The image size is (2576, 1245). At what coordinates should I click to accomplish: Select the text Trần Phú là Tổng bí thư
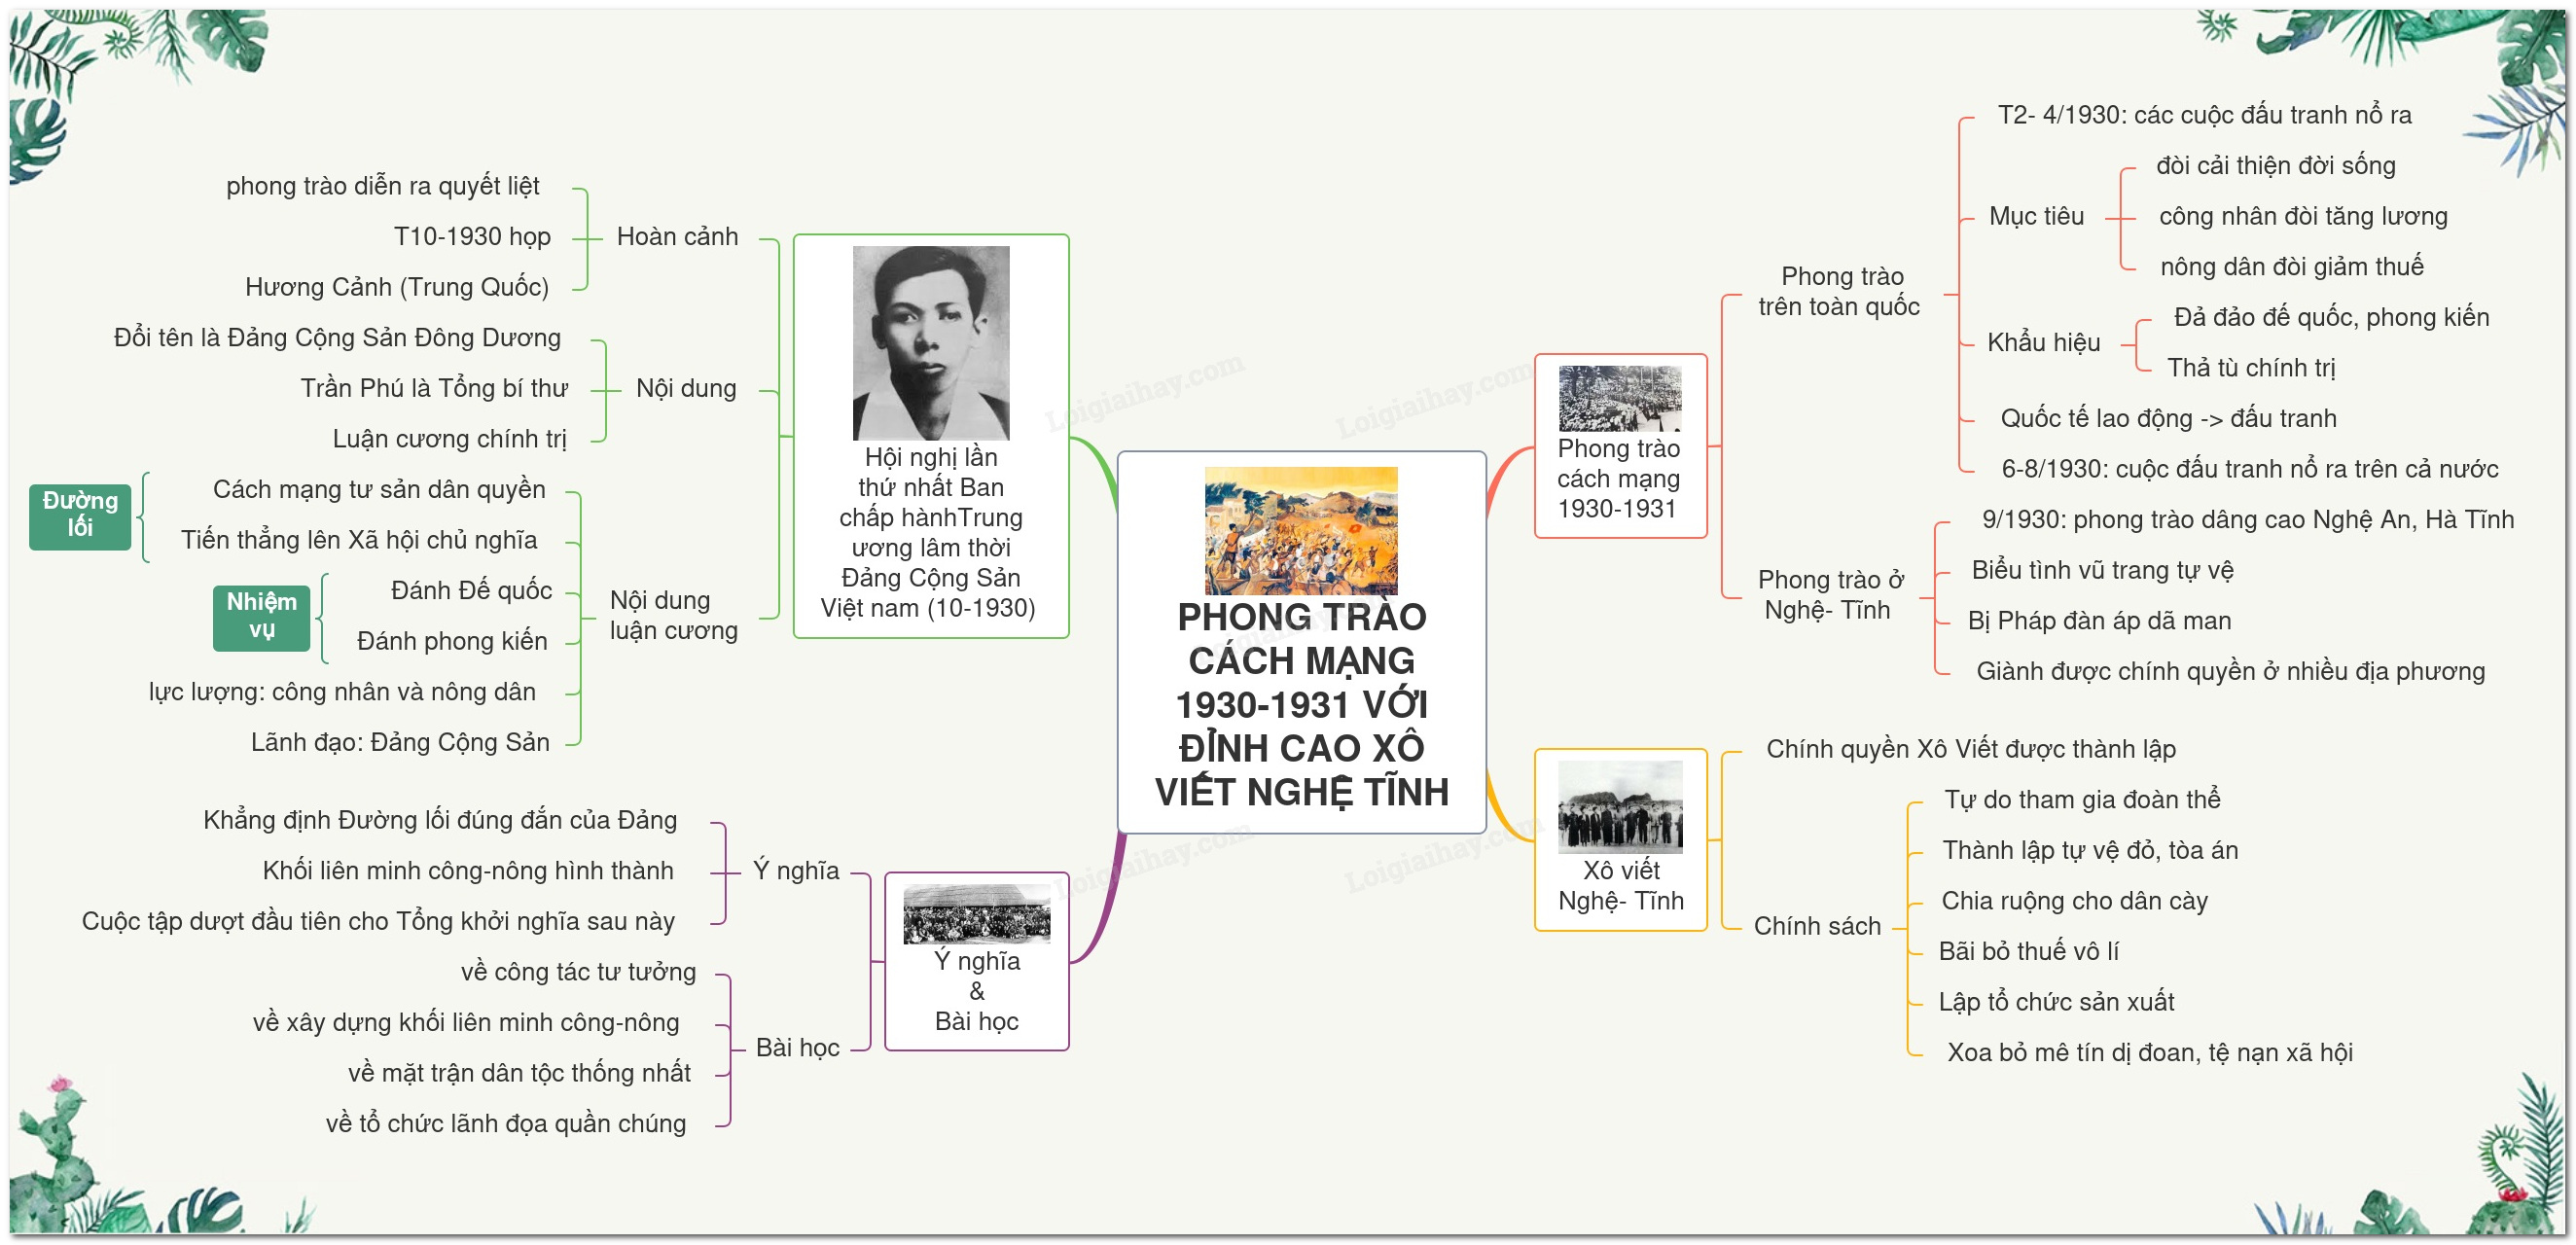pos(434,388)
